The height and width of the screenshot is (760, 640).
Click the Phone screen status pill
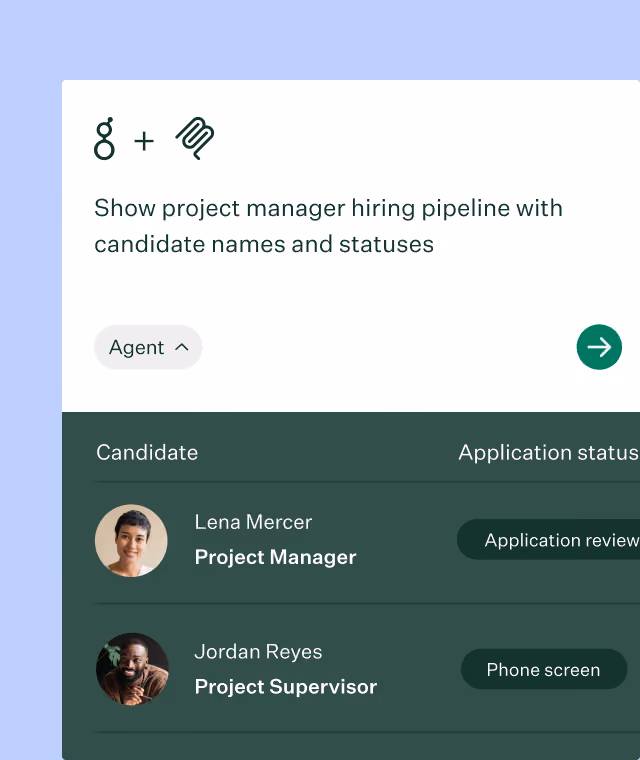pyautogui.click(x=544, y=669)
